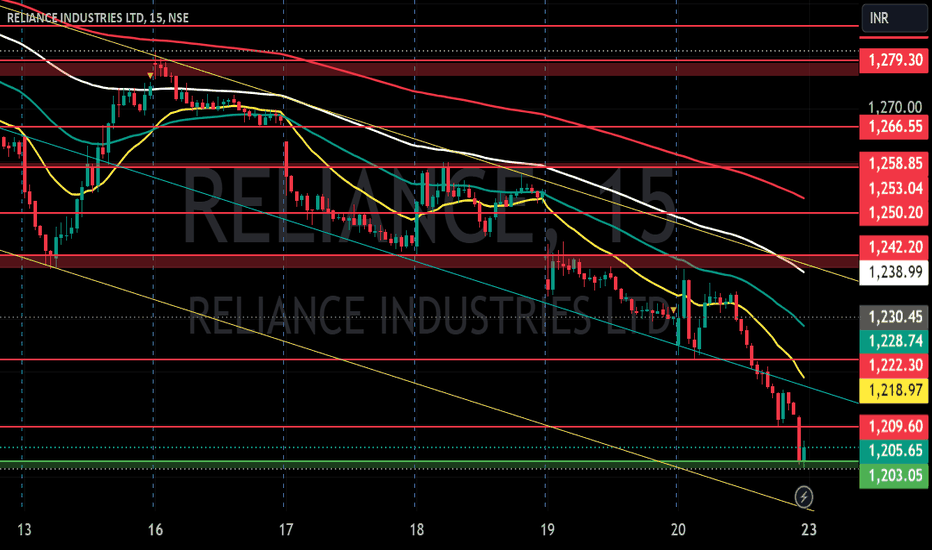Click the lightning bolt go-to-realtime icon
The height and width of the screenshot is (550, 932).
click(x=804, y=496)
